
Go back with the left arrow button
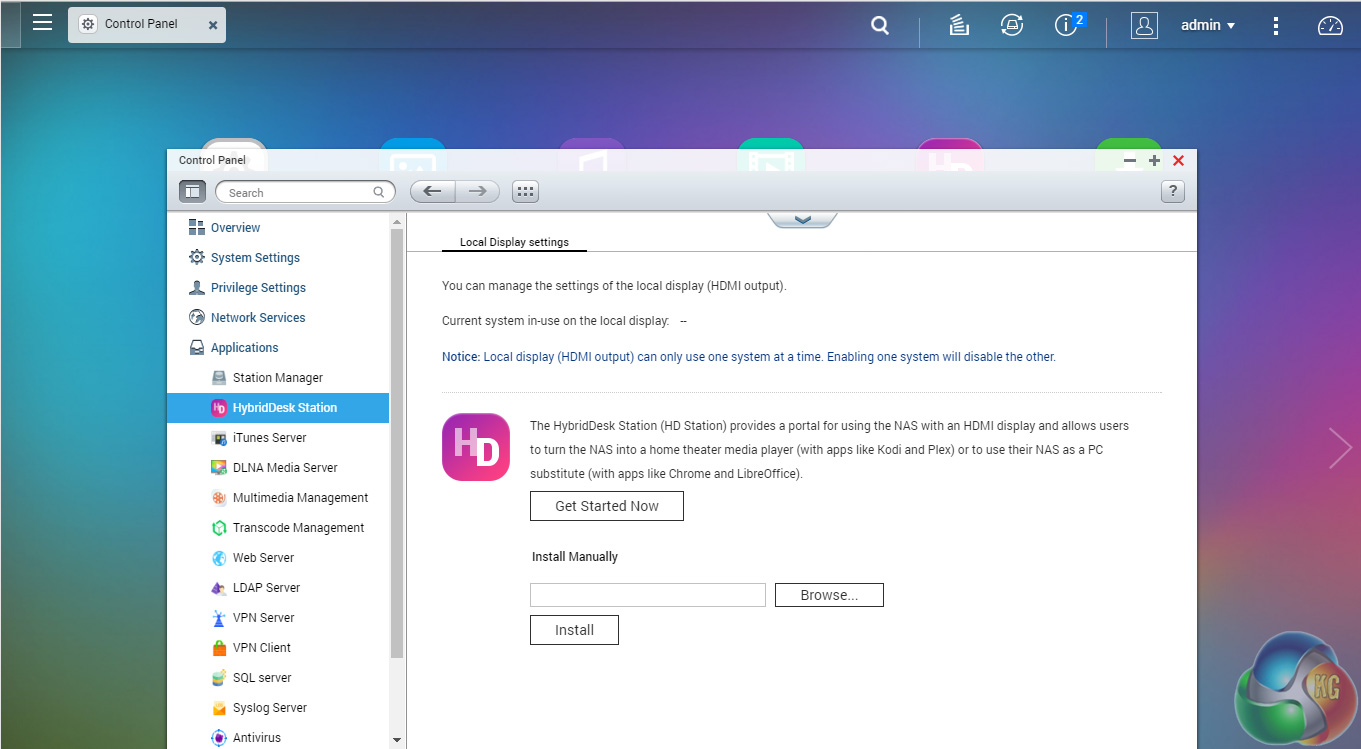click(433, 192)
